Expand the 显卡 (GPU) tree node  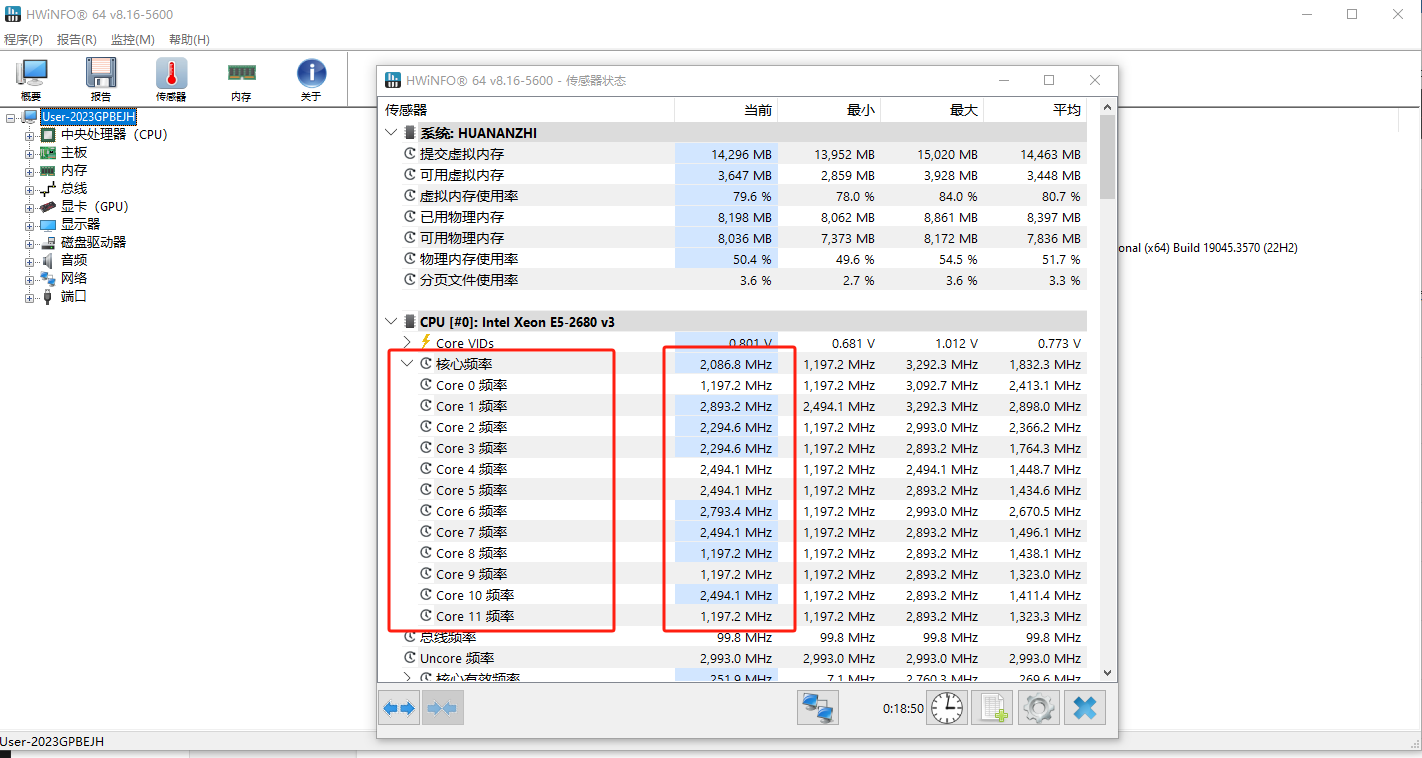point(30,207)
